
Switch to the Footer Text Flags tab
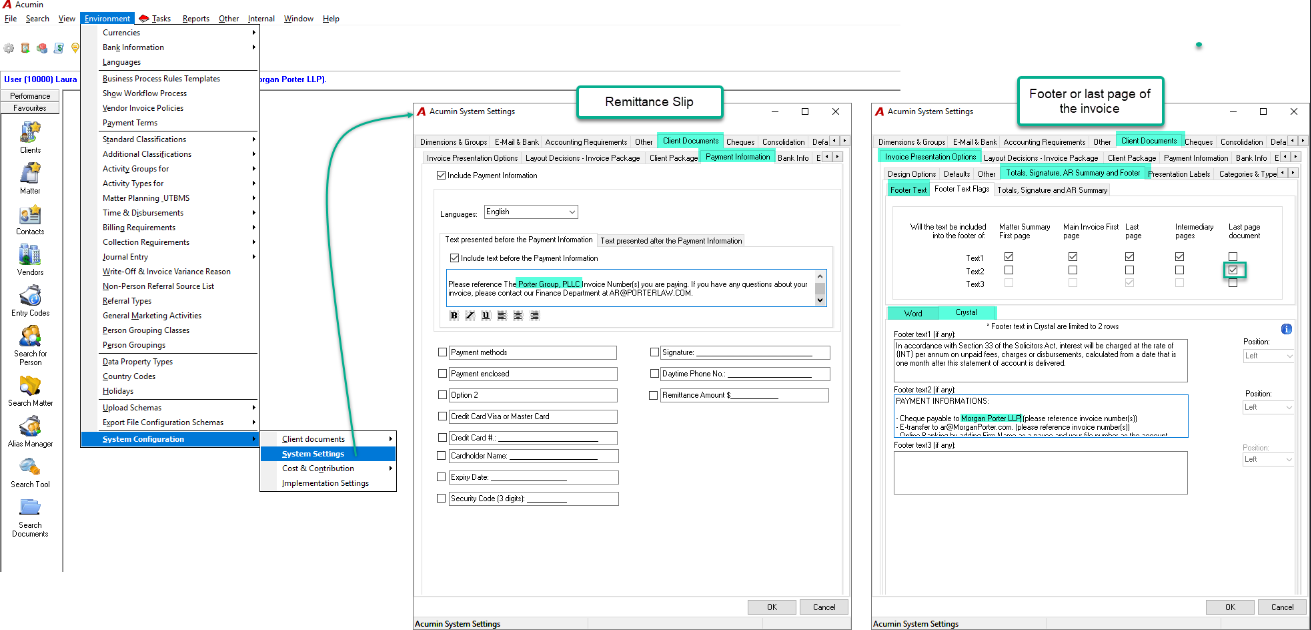[x=961, y=189]
